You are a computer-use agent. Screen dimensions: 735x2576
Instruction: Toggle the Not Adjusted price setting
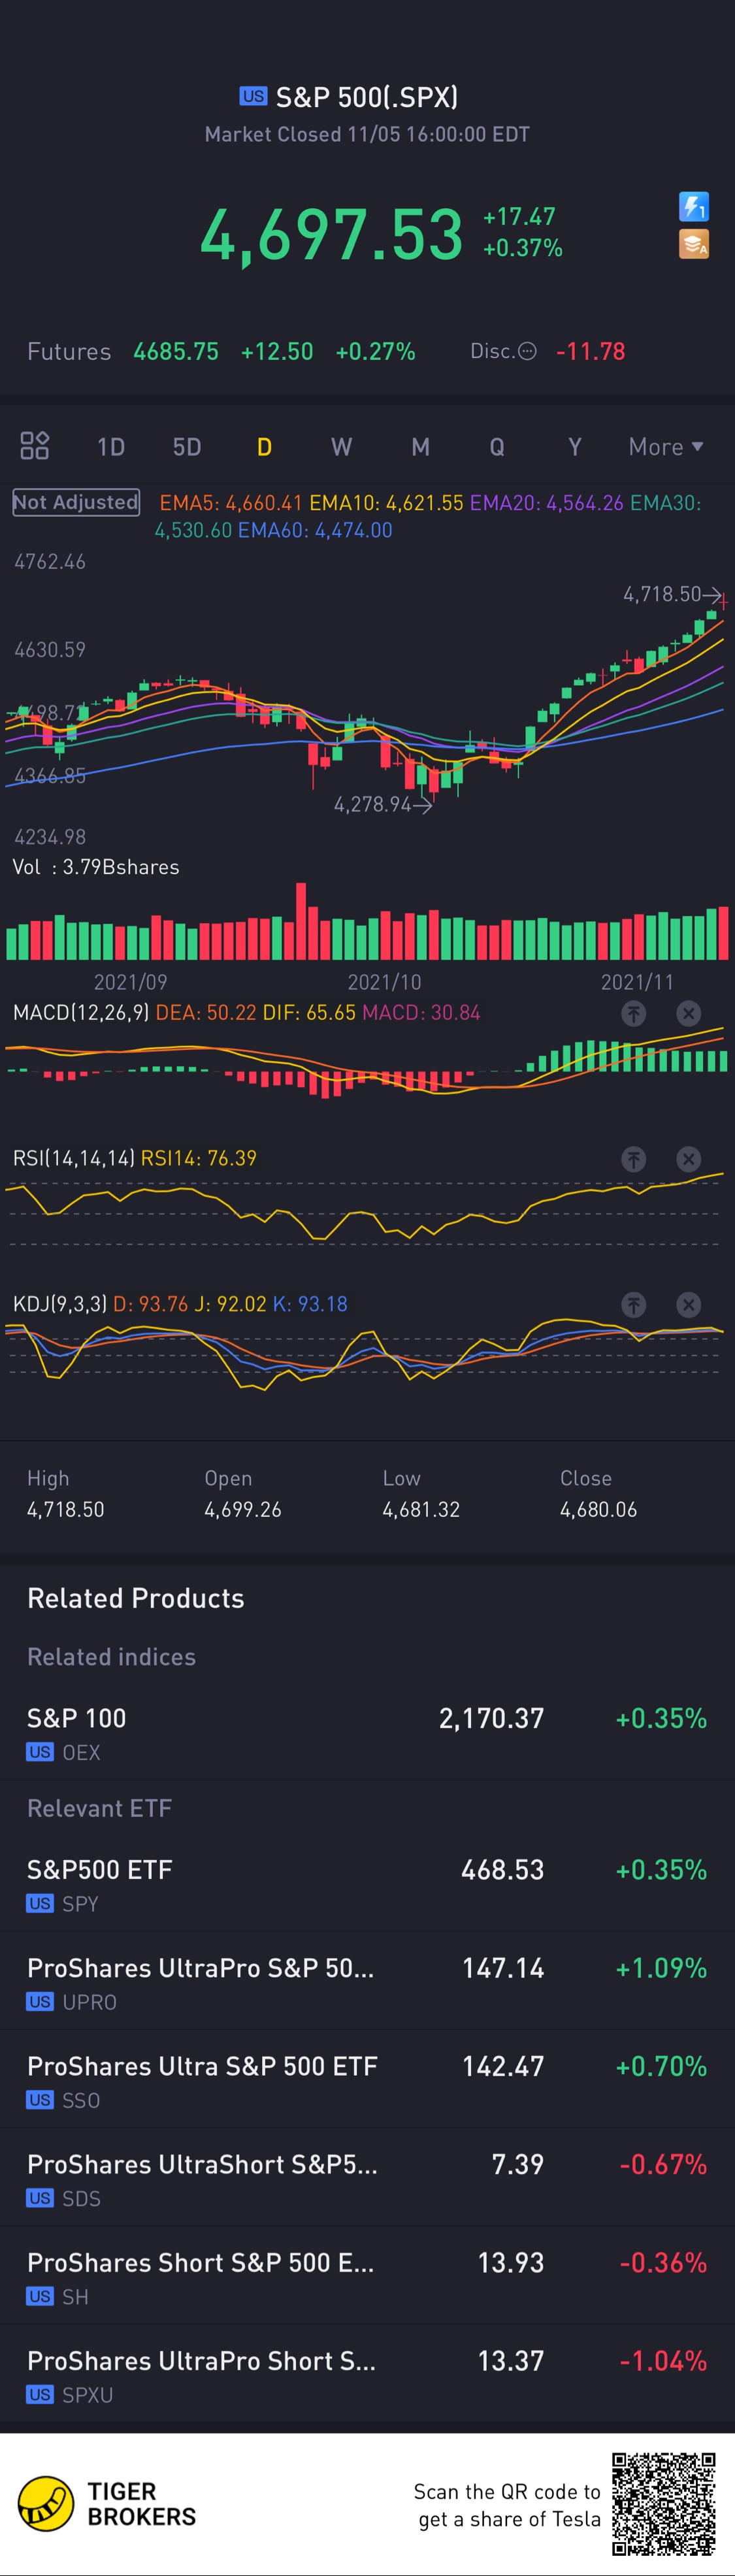coord(76,502)
